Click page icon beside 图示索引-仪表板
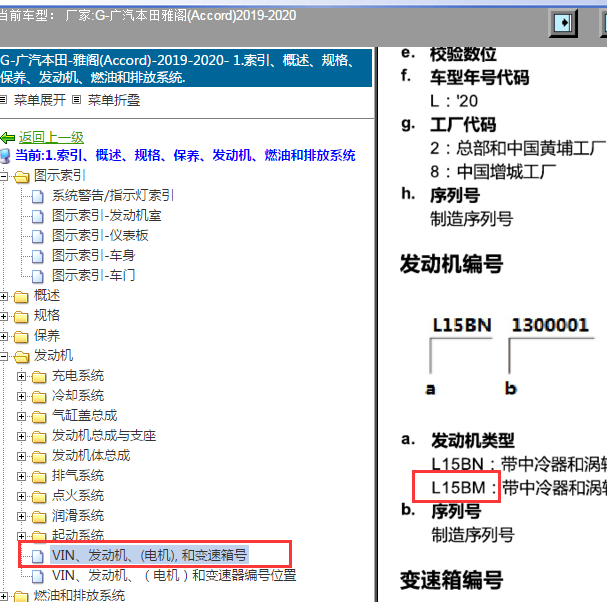Image resolution: width=607 pixels, height=602 pixels. [x=38, y=236]
